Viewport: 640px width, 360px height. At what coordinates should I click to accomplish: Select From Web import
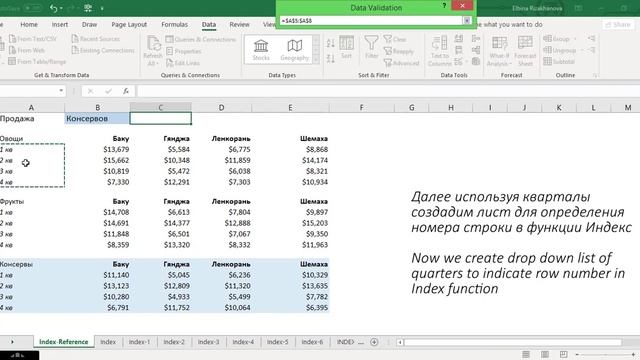click(27, 50)
